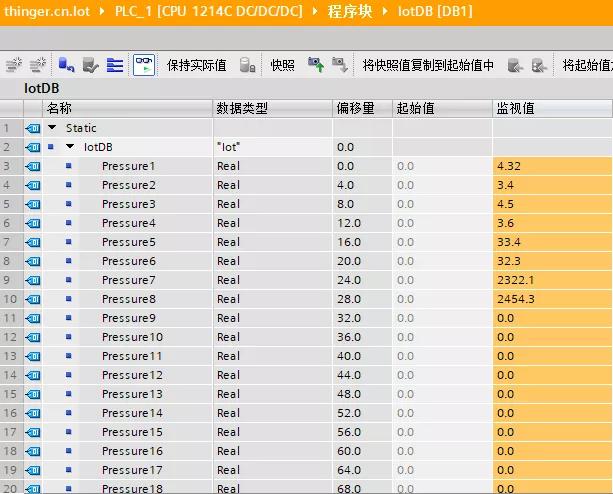Viewport: 613px width, 494px height.
Task: Click the 名称 column header
Action: 60,108
